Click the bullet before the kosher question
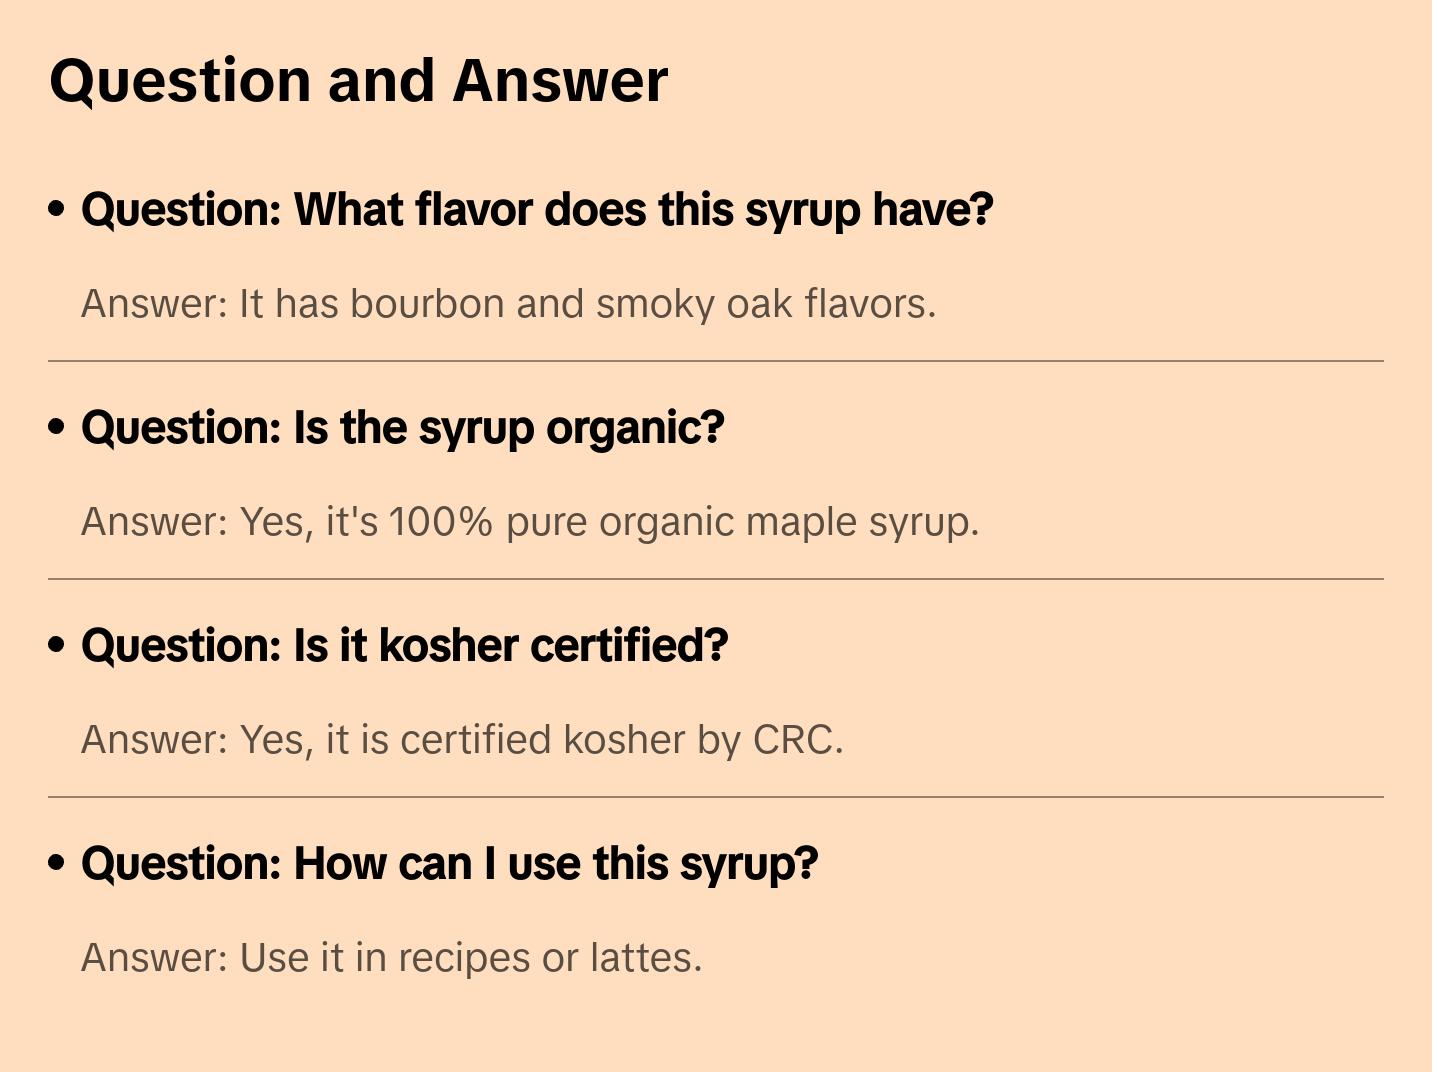 click(57, 645)
